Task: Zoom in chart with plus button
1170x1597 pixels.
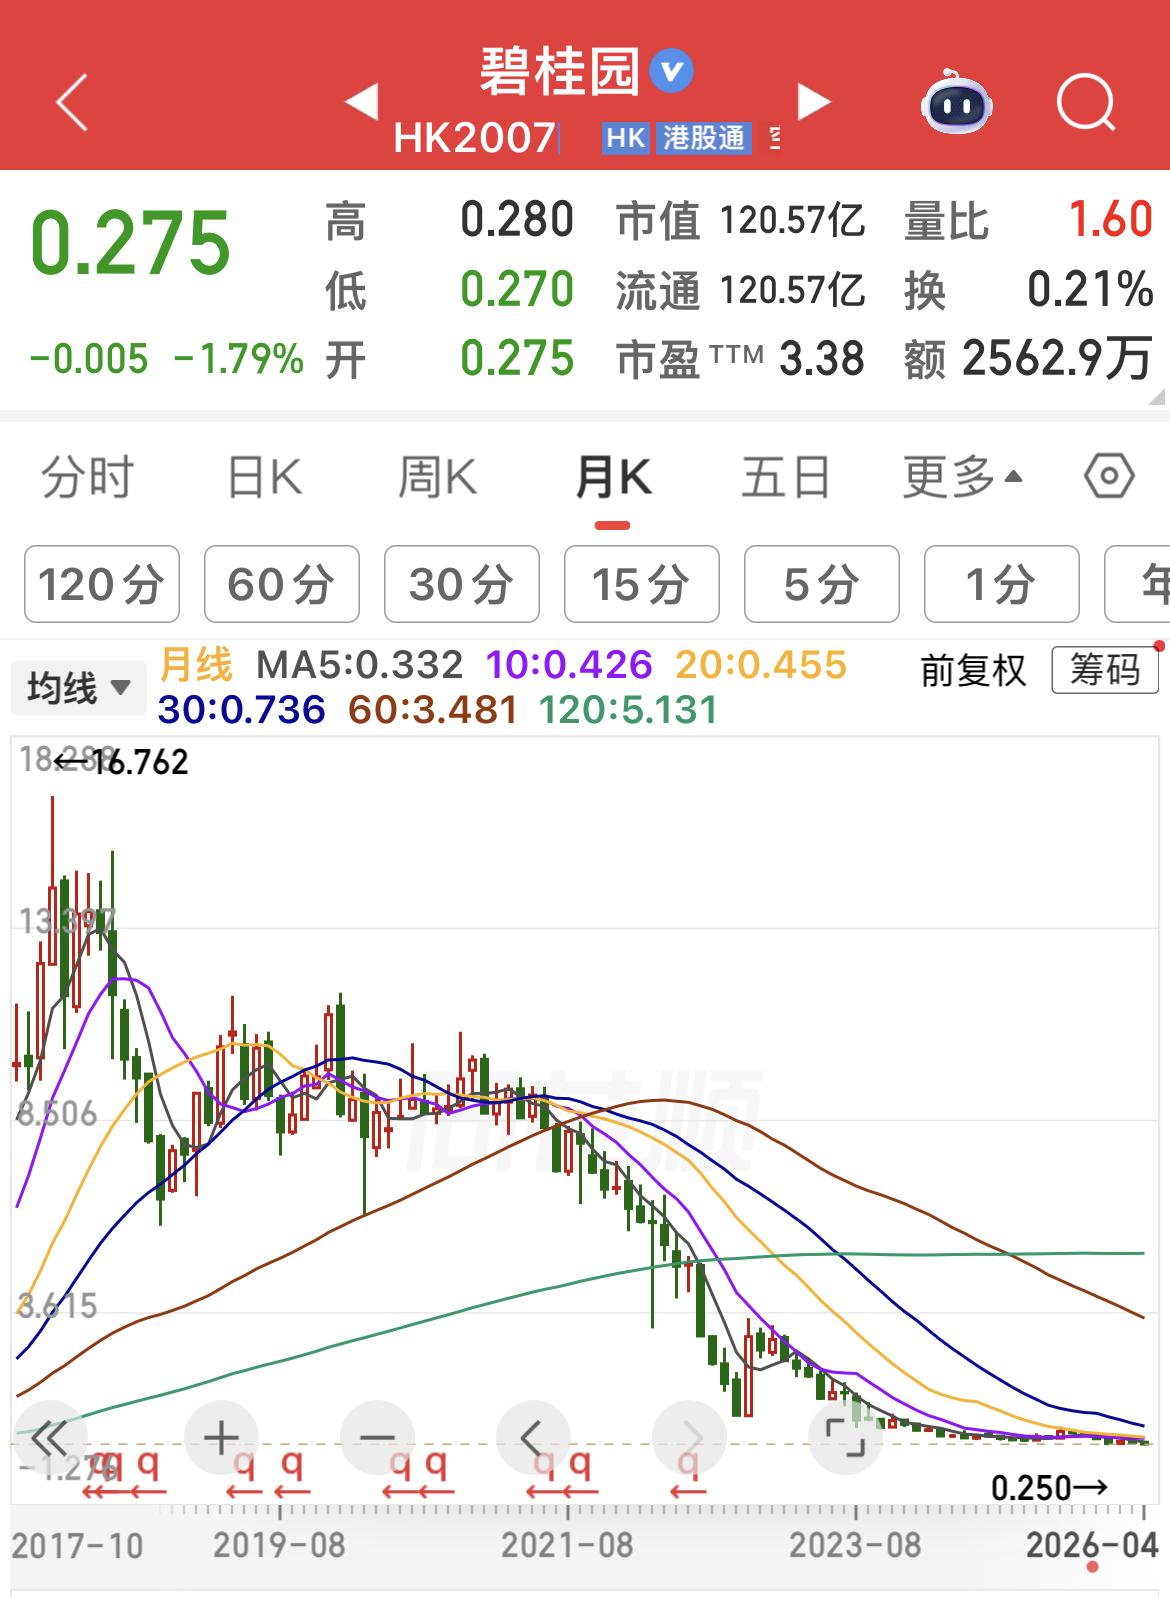Action: 221,1438
